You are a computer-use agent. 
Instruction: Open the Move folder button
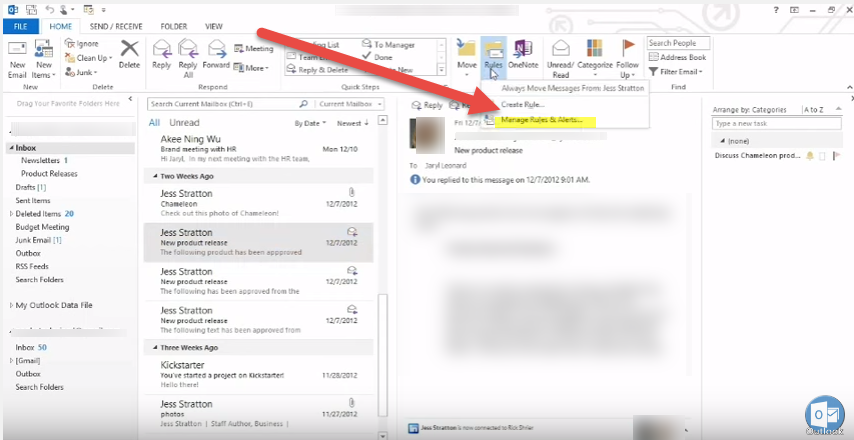[x=467, y=59]
